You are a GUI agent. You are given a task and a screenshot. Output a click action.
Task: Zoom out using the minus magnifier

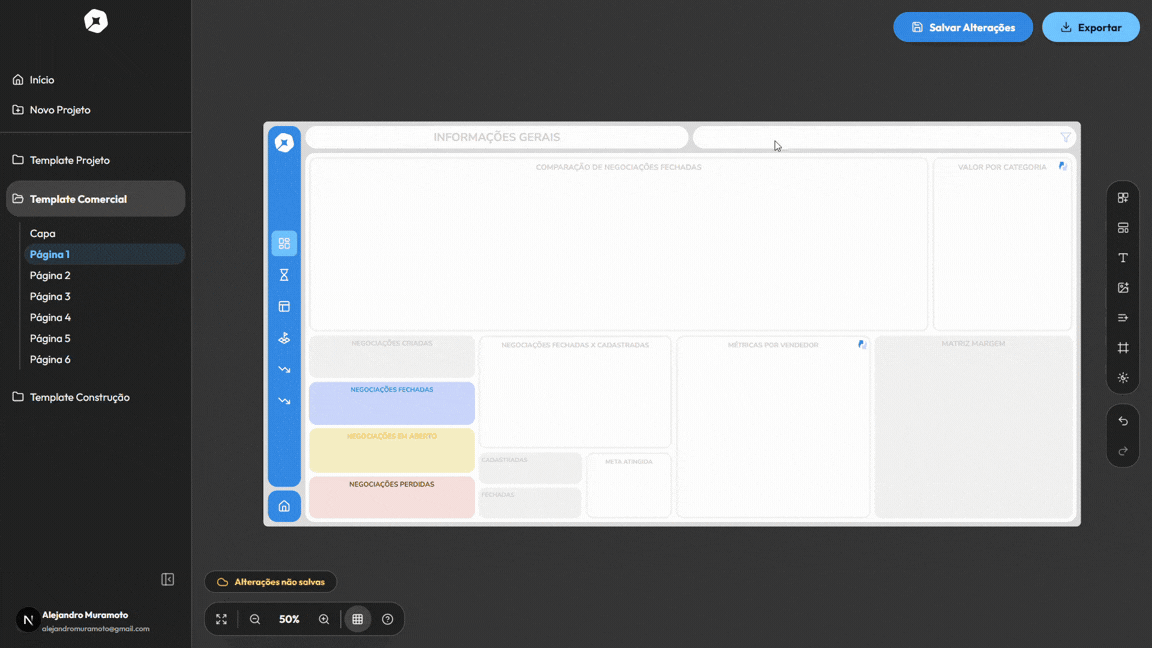tap(255, 619)
